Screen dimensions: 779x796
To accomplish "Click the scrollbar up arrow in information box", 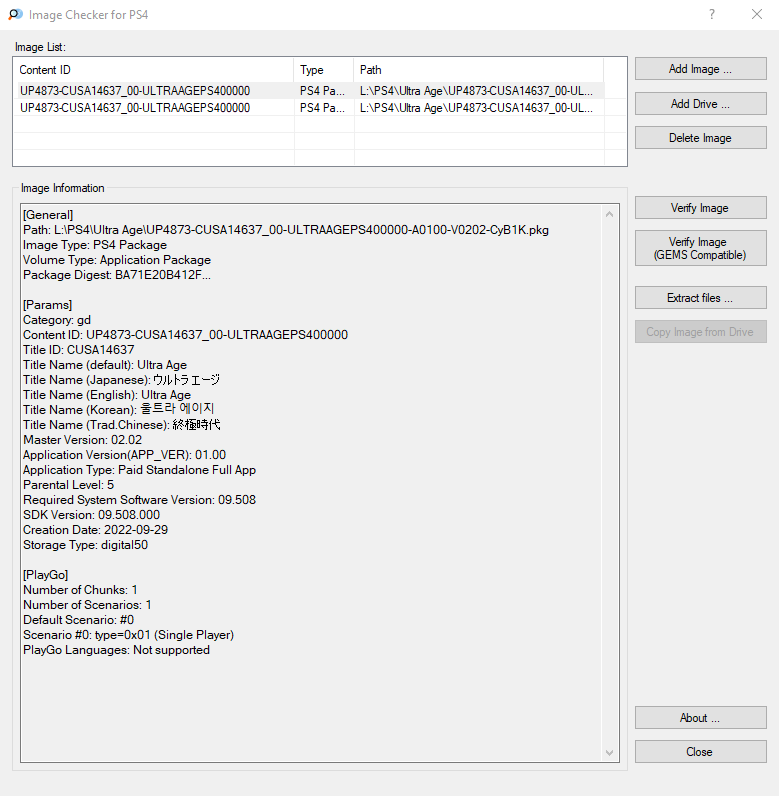I will [609, 214].
